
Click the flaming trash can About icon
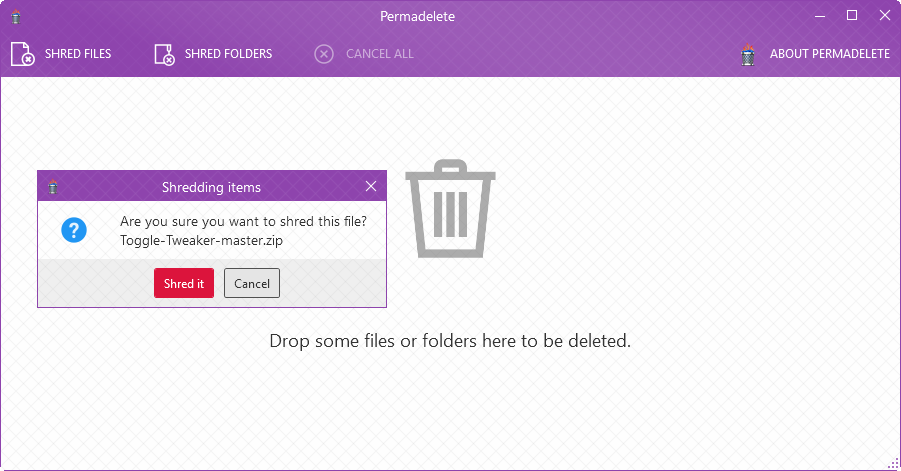click(x=748, y=54)
